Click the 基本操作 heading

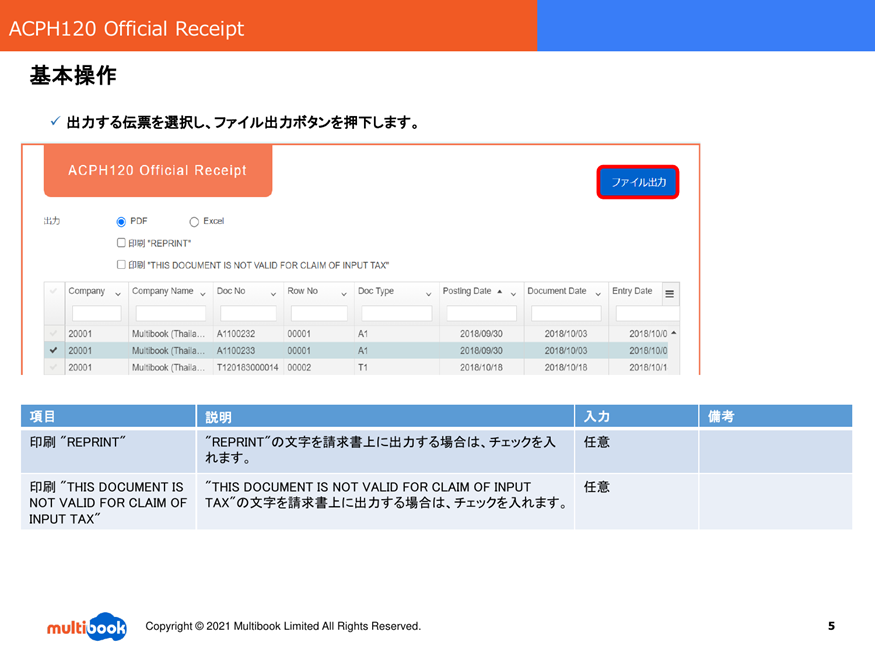(73, 75)
